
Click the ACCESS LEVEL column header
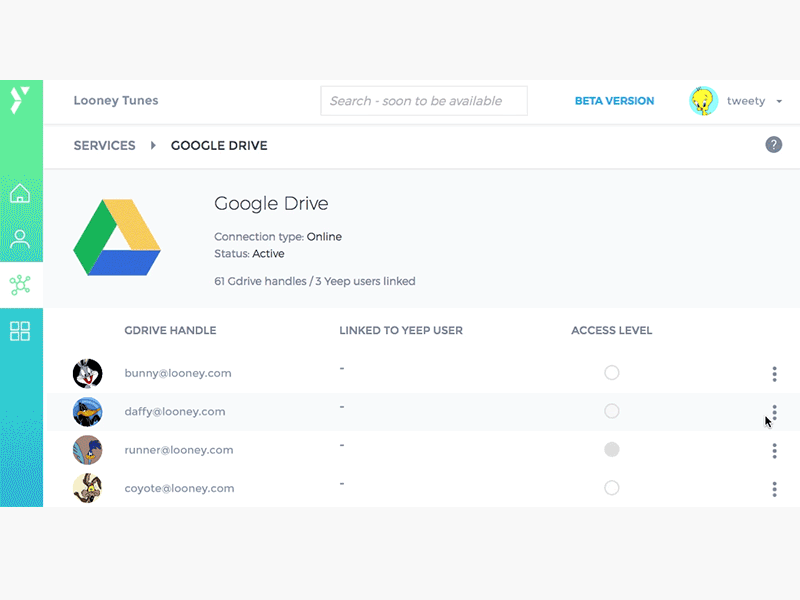(x=611, y=331)
